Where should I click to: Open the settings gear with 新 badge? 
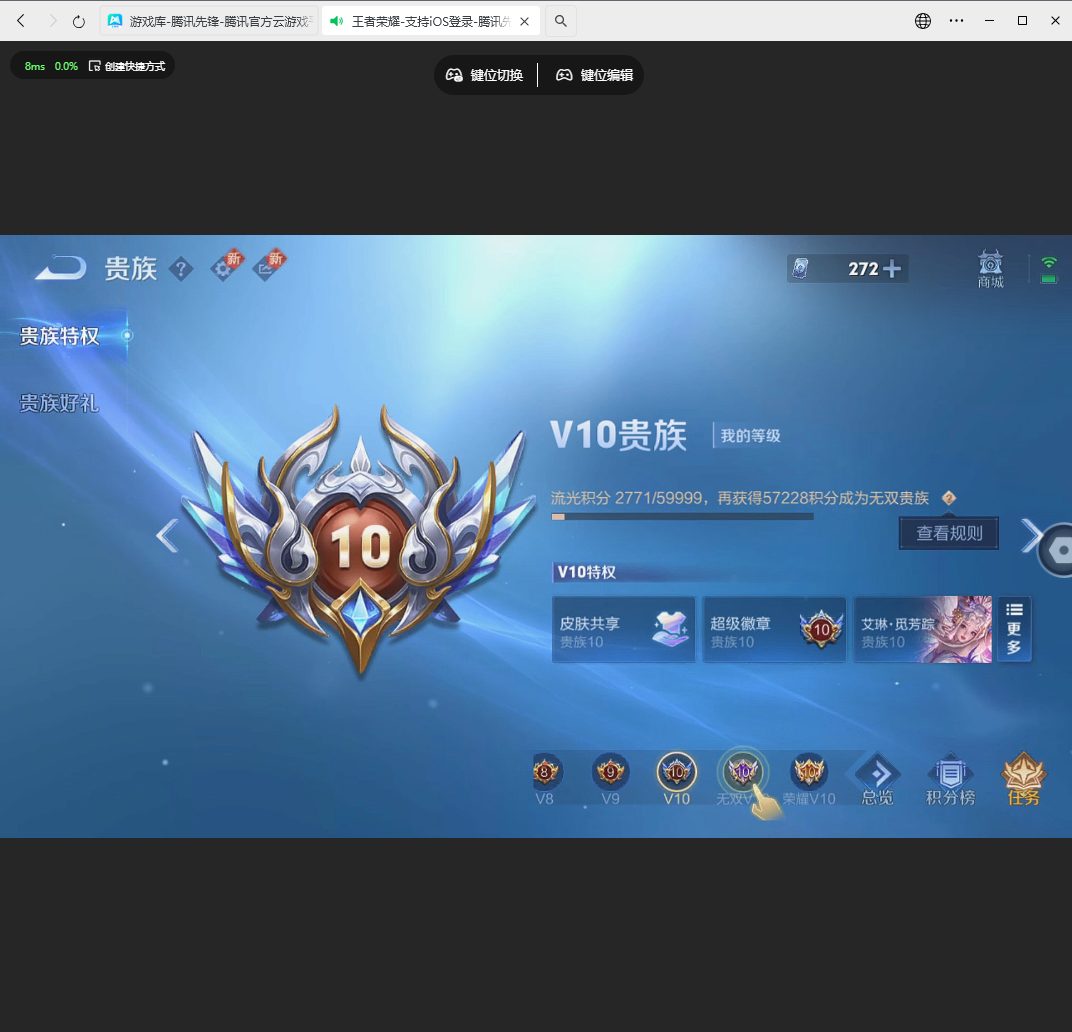point(225,268)
